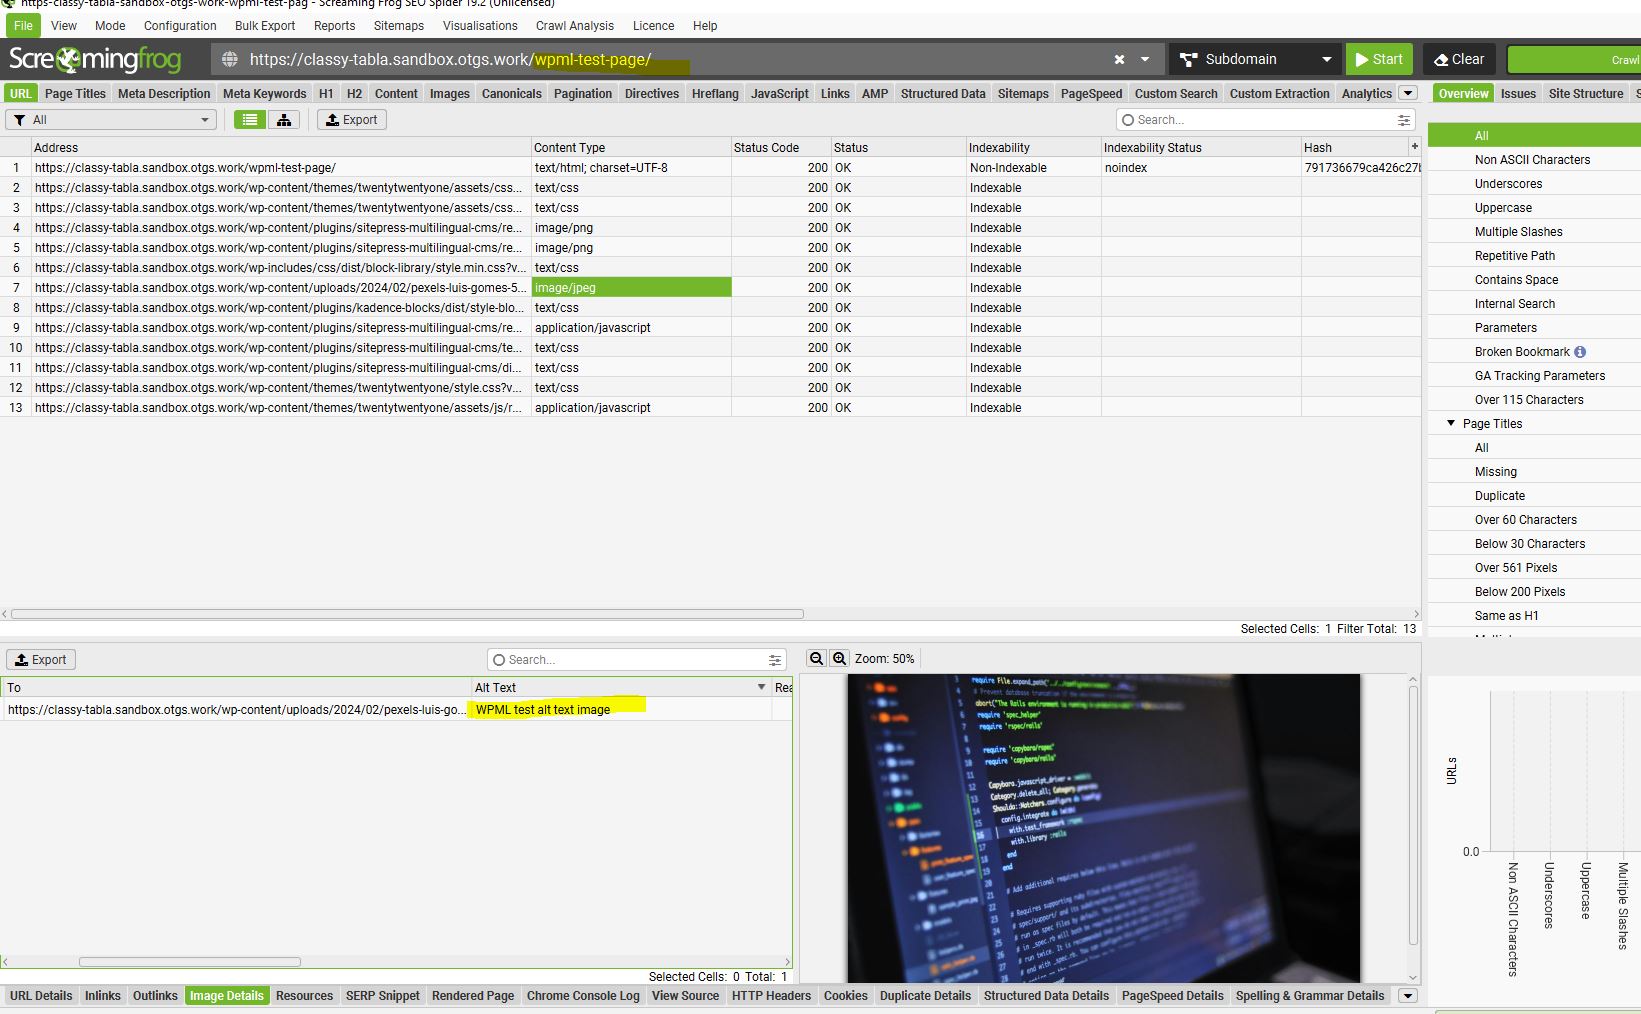Zoom in the image preview
The height and width of the screenshot is (1014, 1641).
(839, 658)
